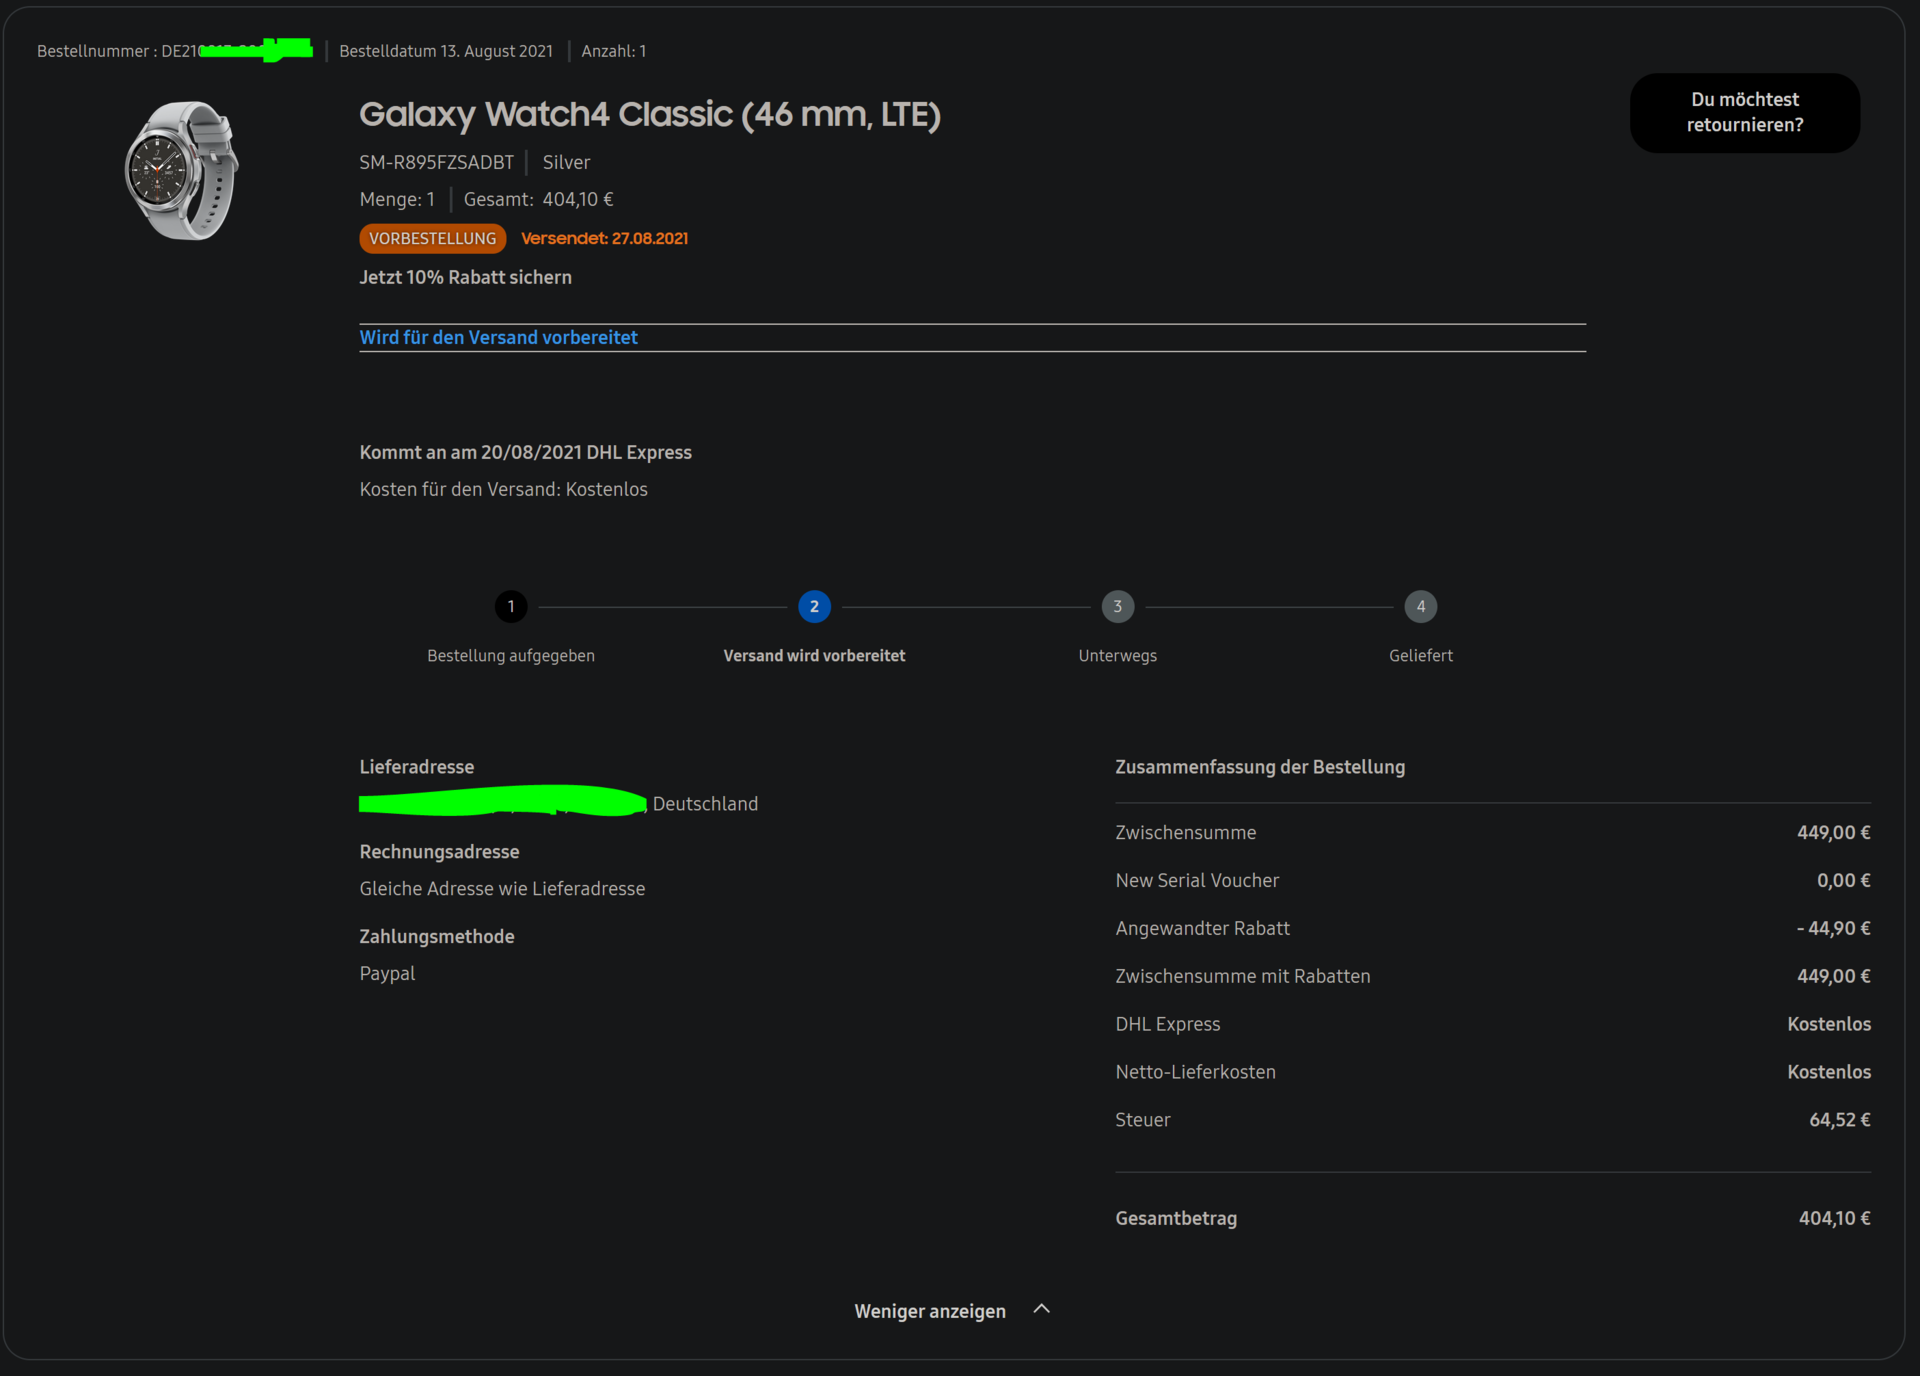The height and width of the screenshot is (1376, 1920).
Task: Click 'Jetzt 10% Rabatt sichern' text
Action: 466,277
